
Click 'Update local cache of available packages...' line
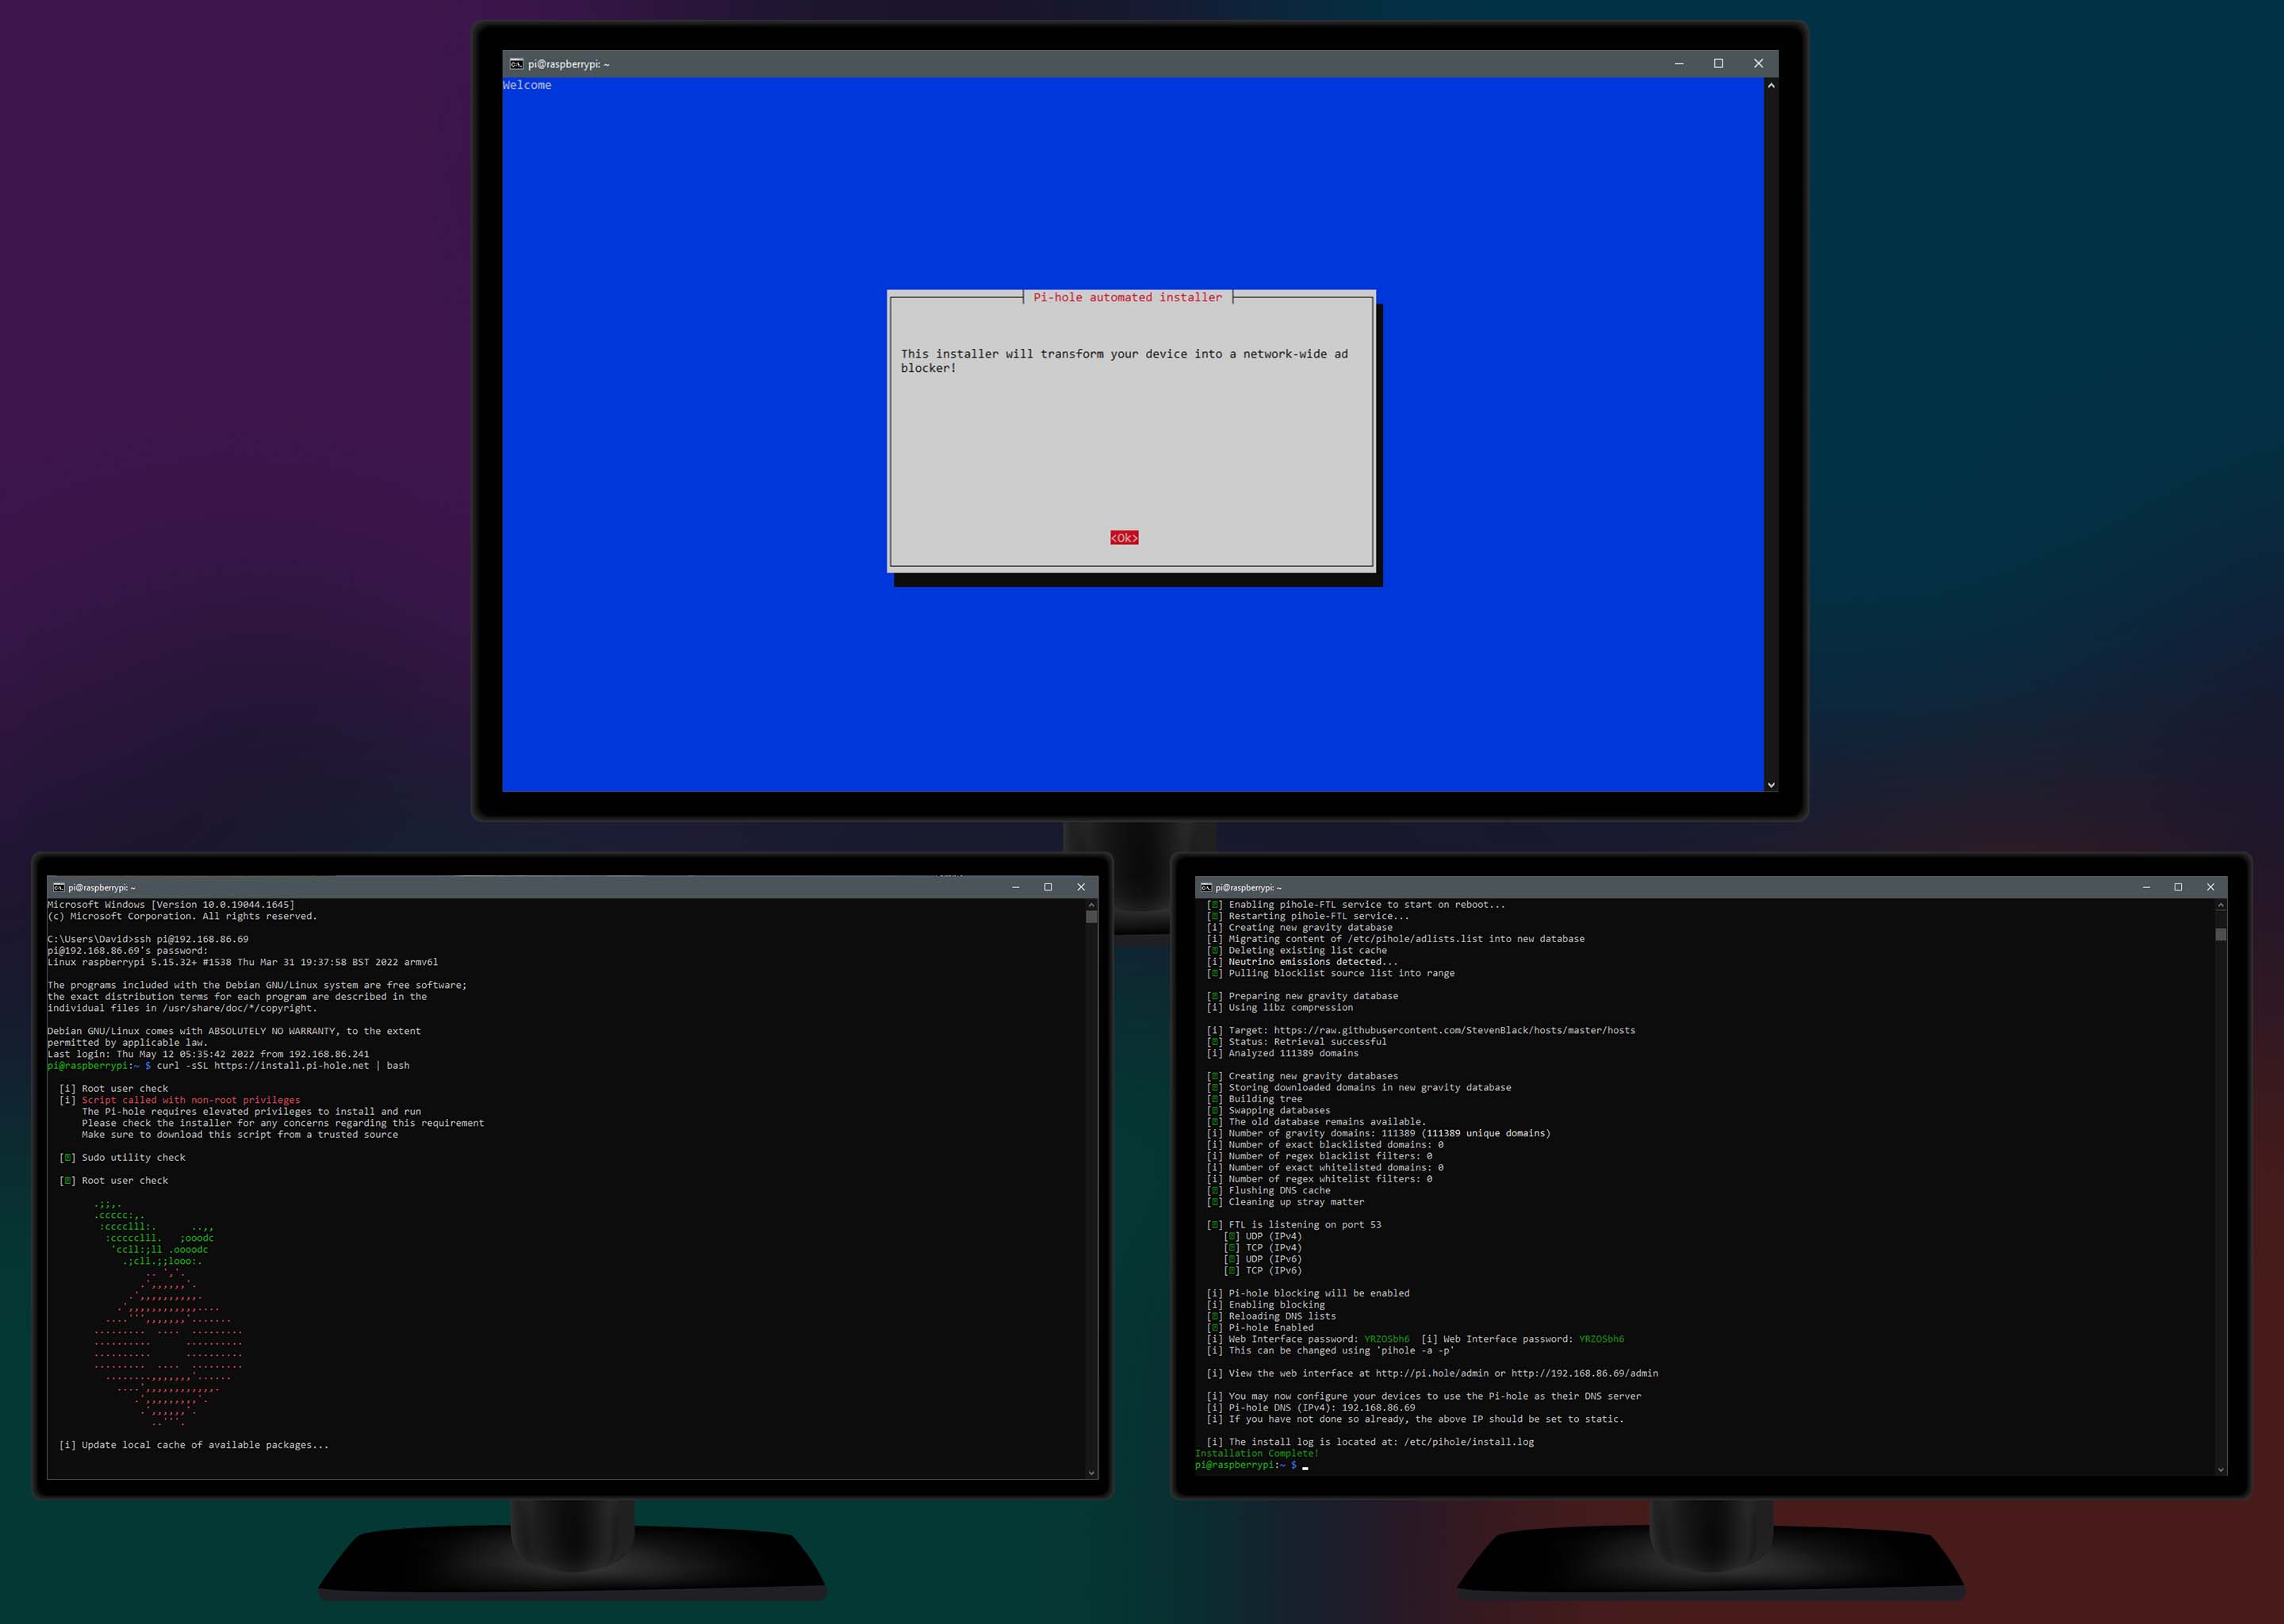(194, 1445)
